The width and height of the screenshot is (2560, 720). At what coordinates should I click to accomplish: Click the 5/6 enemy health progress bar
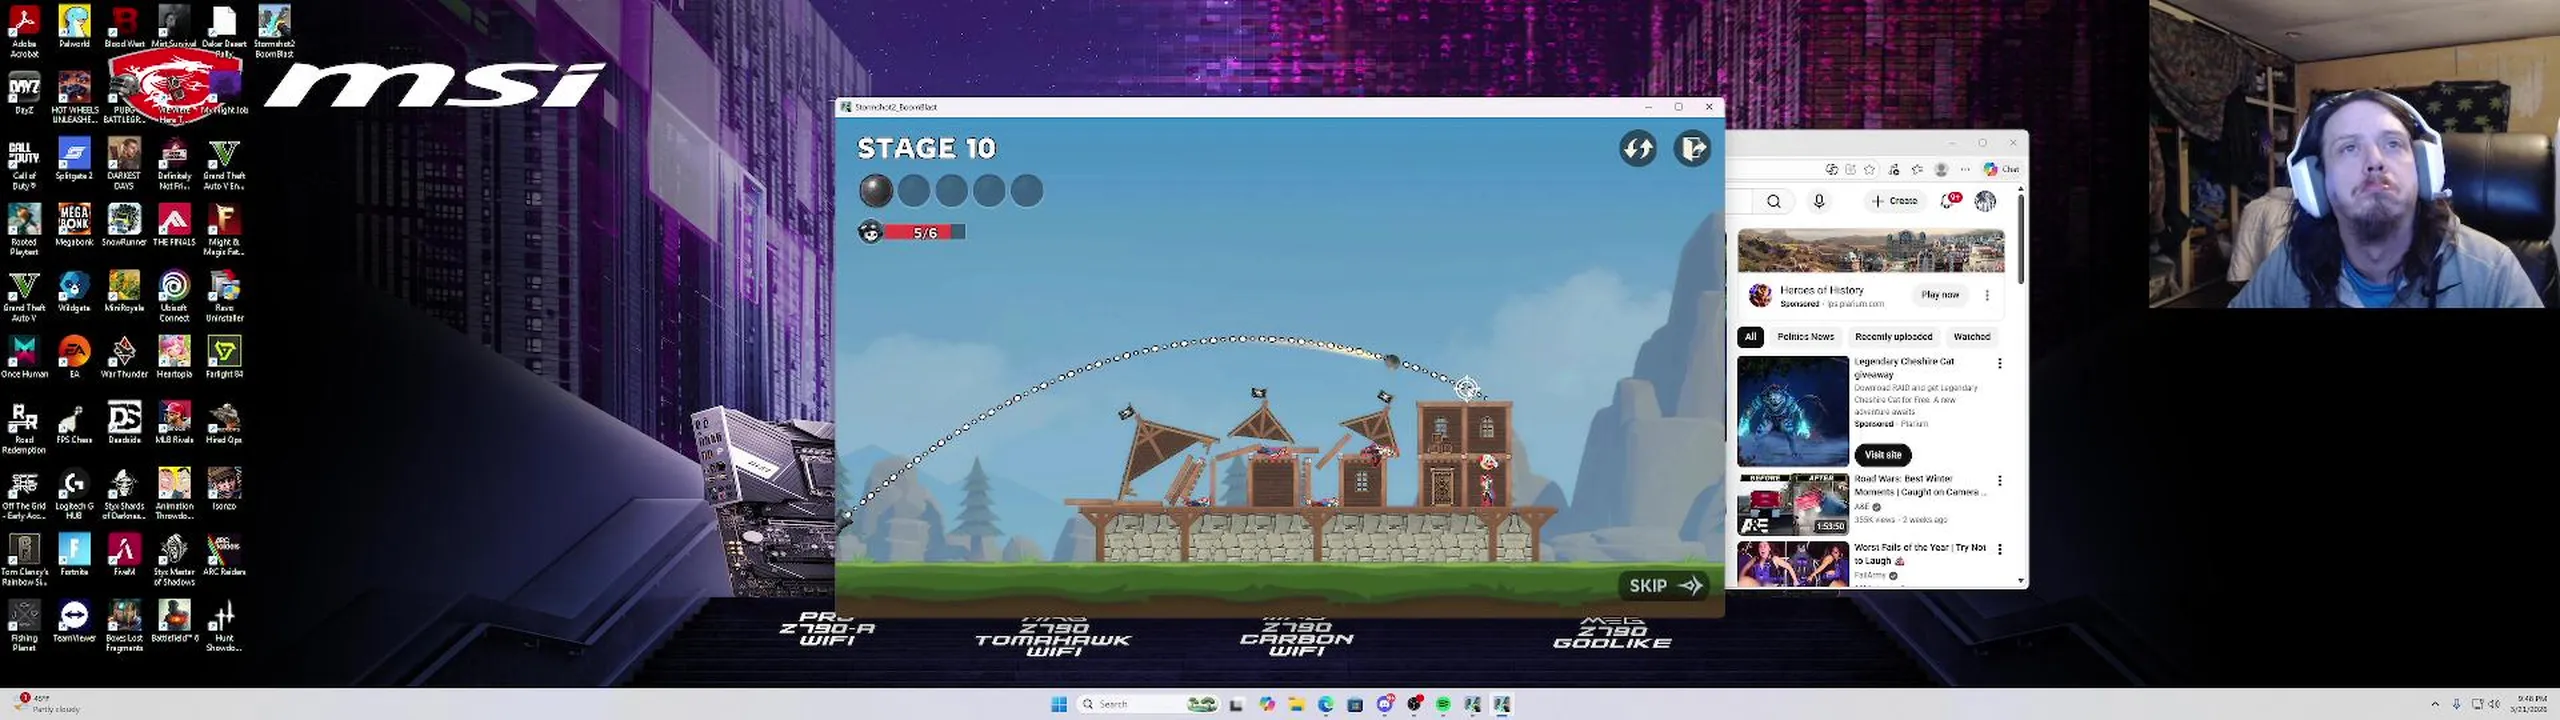(x=925, y=232)
